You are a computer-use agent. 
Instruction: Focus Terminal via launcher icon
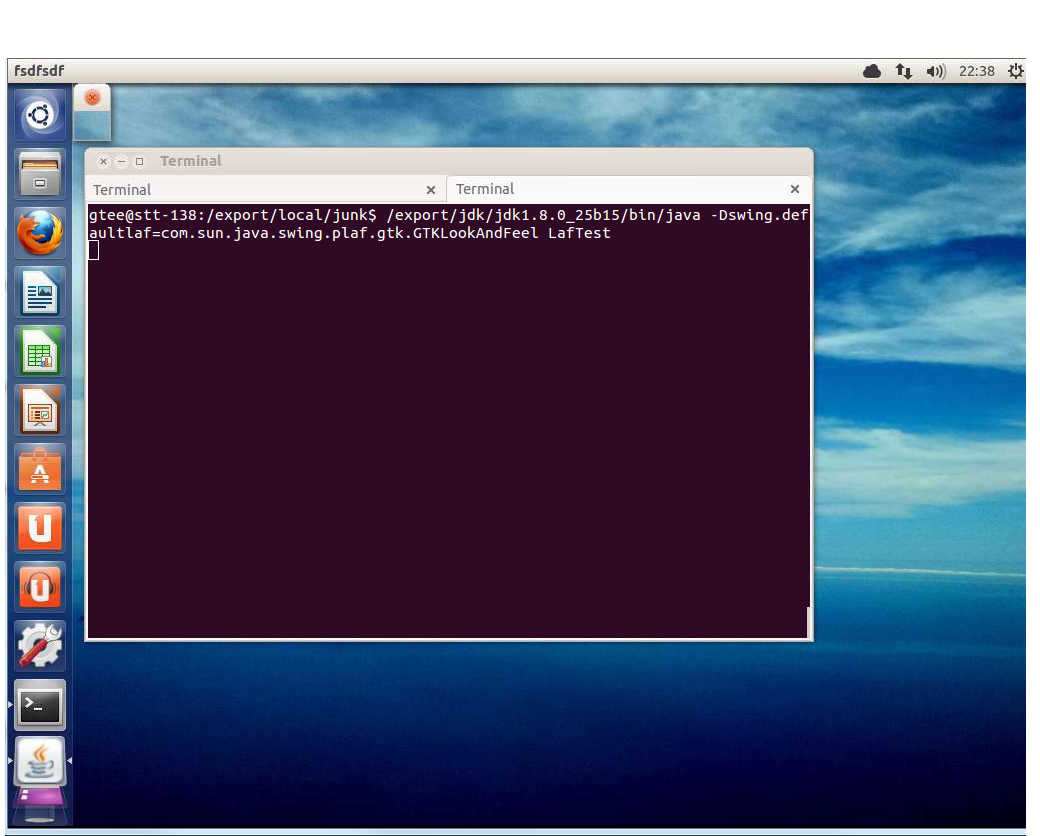40,705
